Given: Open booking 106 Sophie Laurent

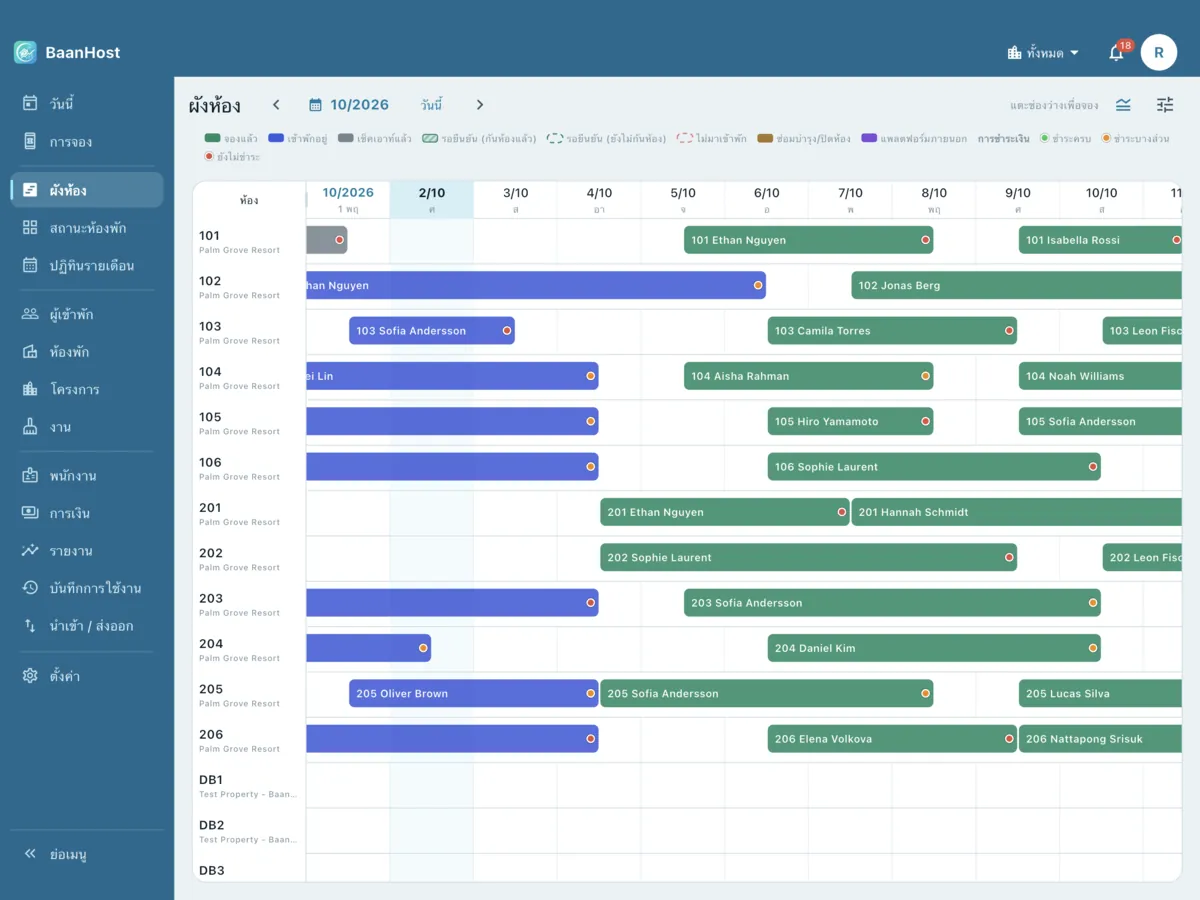Looking at the screenshot, I should click(x=934, y=467).
